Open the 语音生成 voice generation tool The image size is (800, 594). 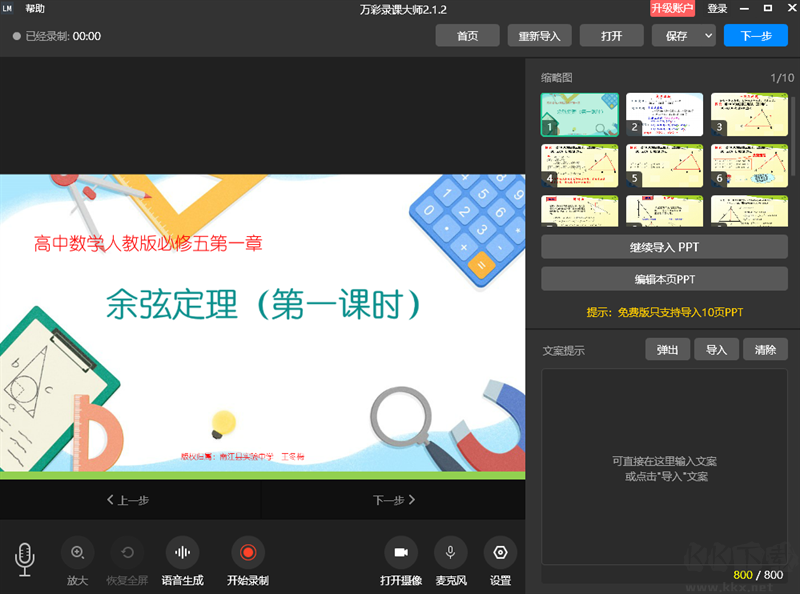(x=183, y=551)
